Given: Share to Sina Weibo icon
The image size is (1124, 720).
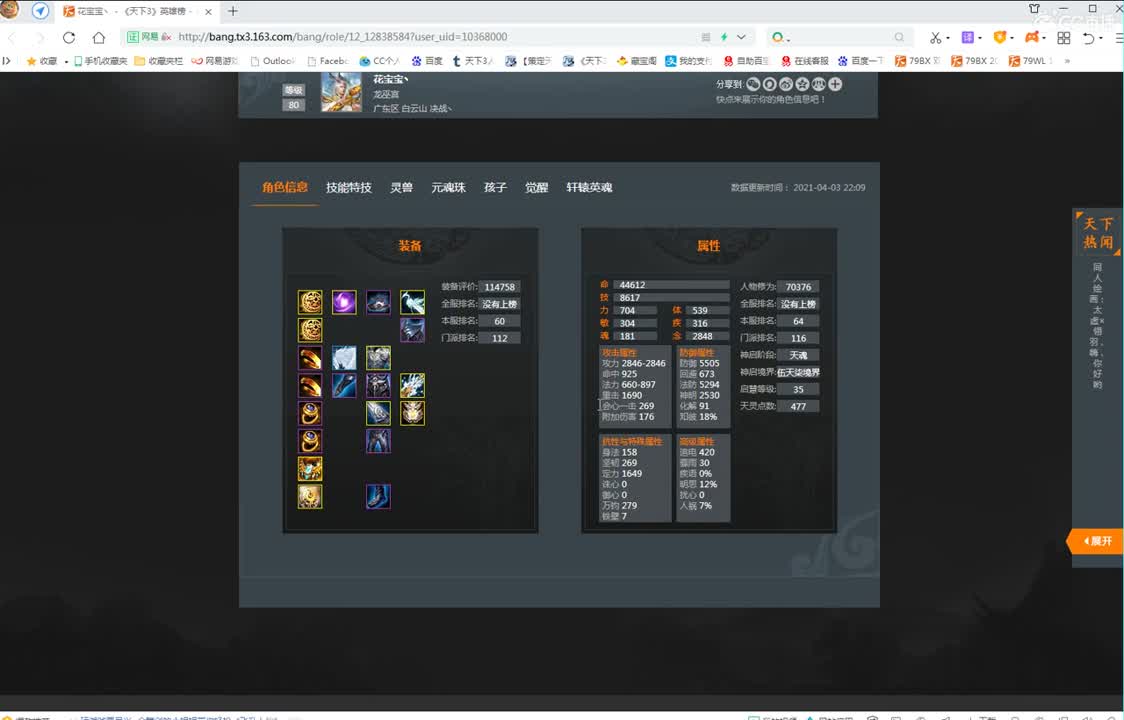Looking at the screenshot, I should [x=786, y=84].
